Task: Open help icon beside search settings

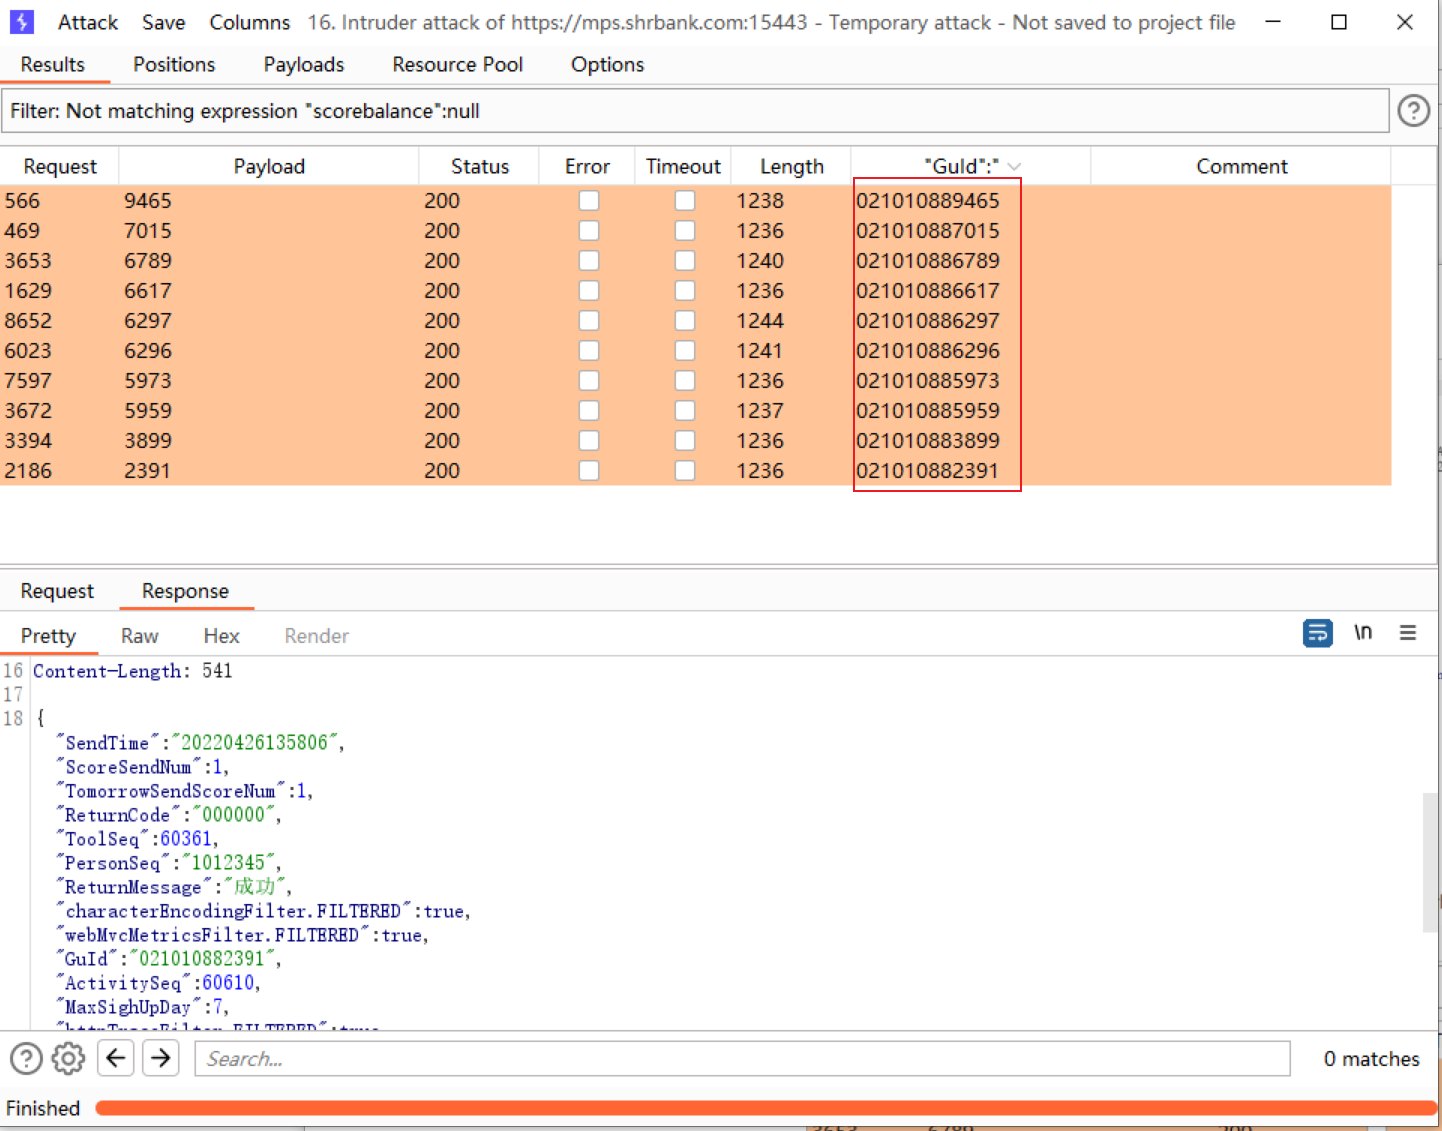Action: click(x=26, y=1058)
